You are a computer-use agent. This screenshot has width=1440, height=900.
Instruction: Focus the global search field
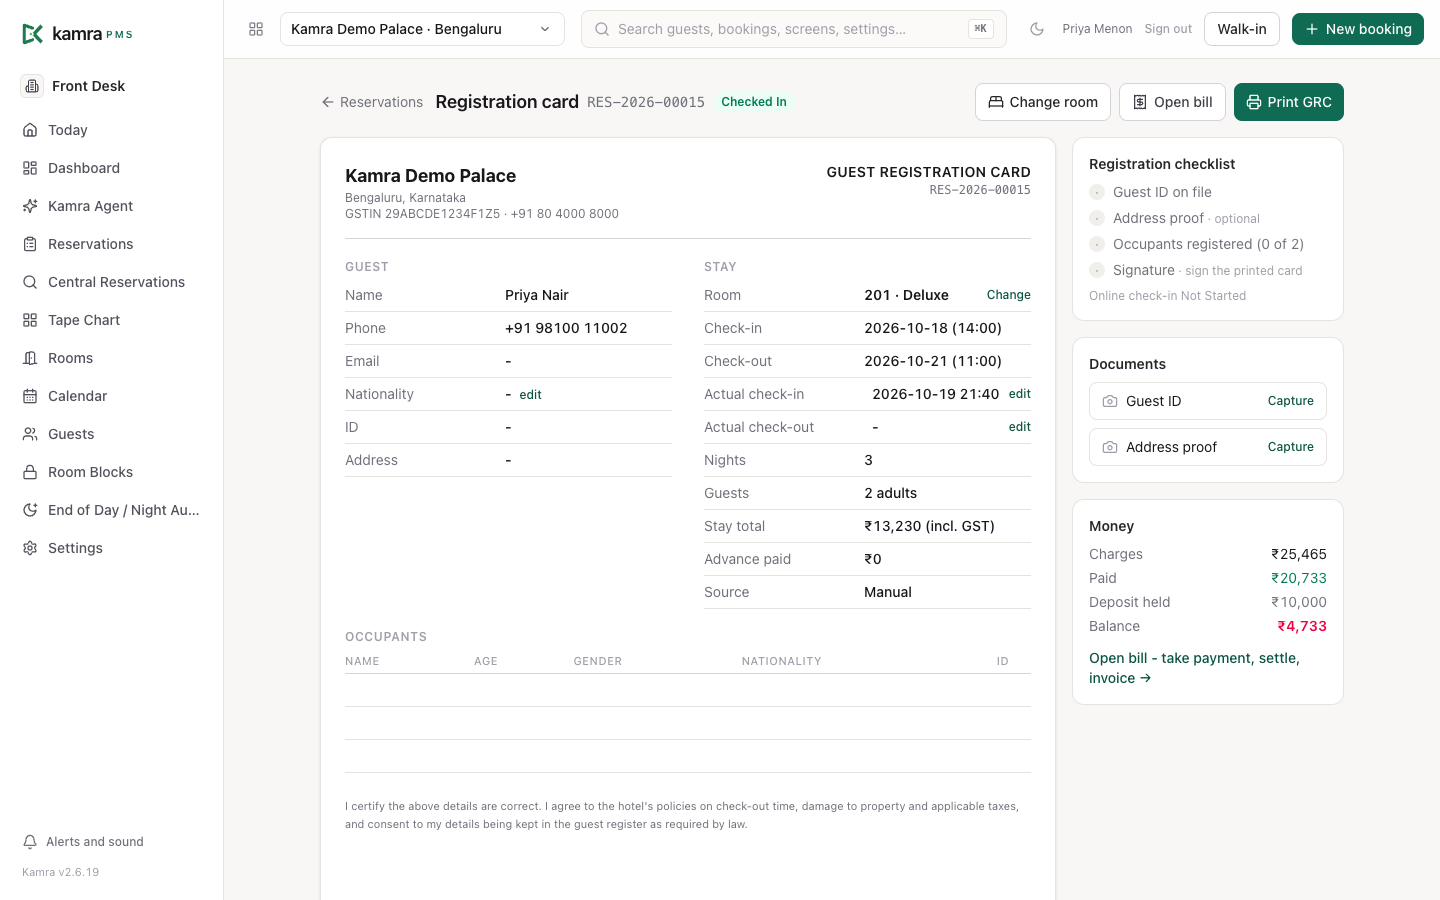point(794,29)
